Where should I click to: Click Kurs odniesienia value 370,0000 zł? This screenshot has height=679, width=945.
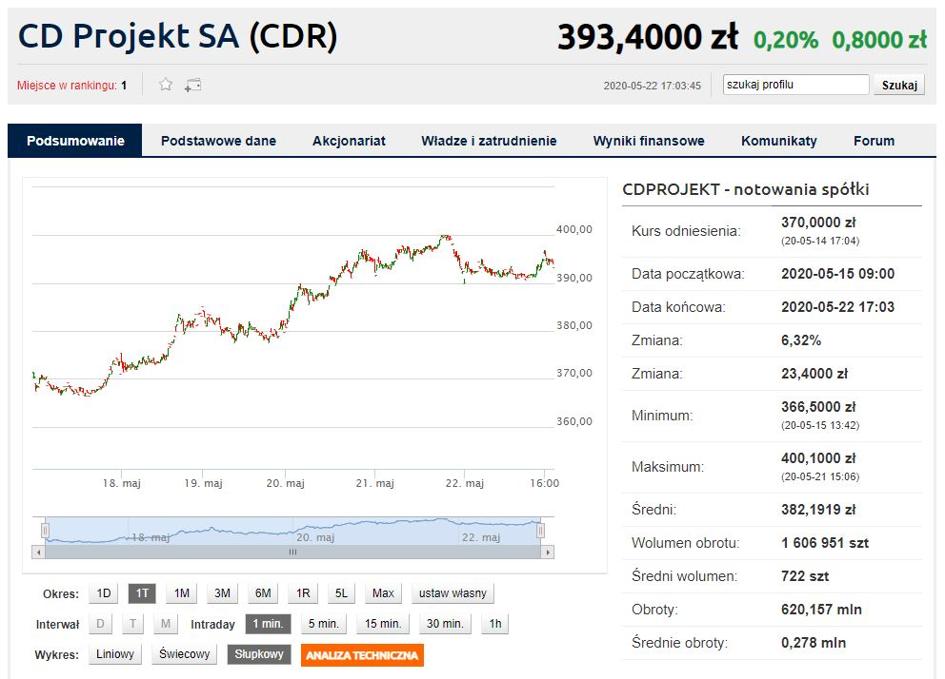click(818, 222)
